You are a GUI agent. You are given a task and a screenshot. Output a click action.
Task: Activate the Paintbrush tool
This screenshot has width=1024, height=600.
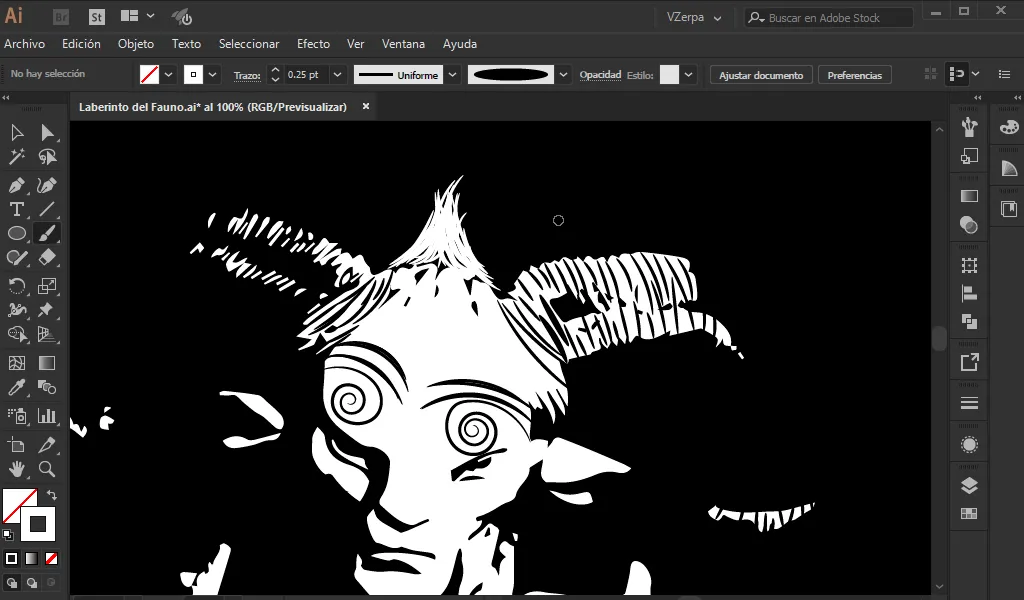47,233
